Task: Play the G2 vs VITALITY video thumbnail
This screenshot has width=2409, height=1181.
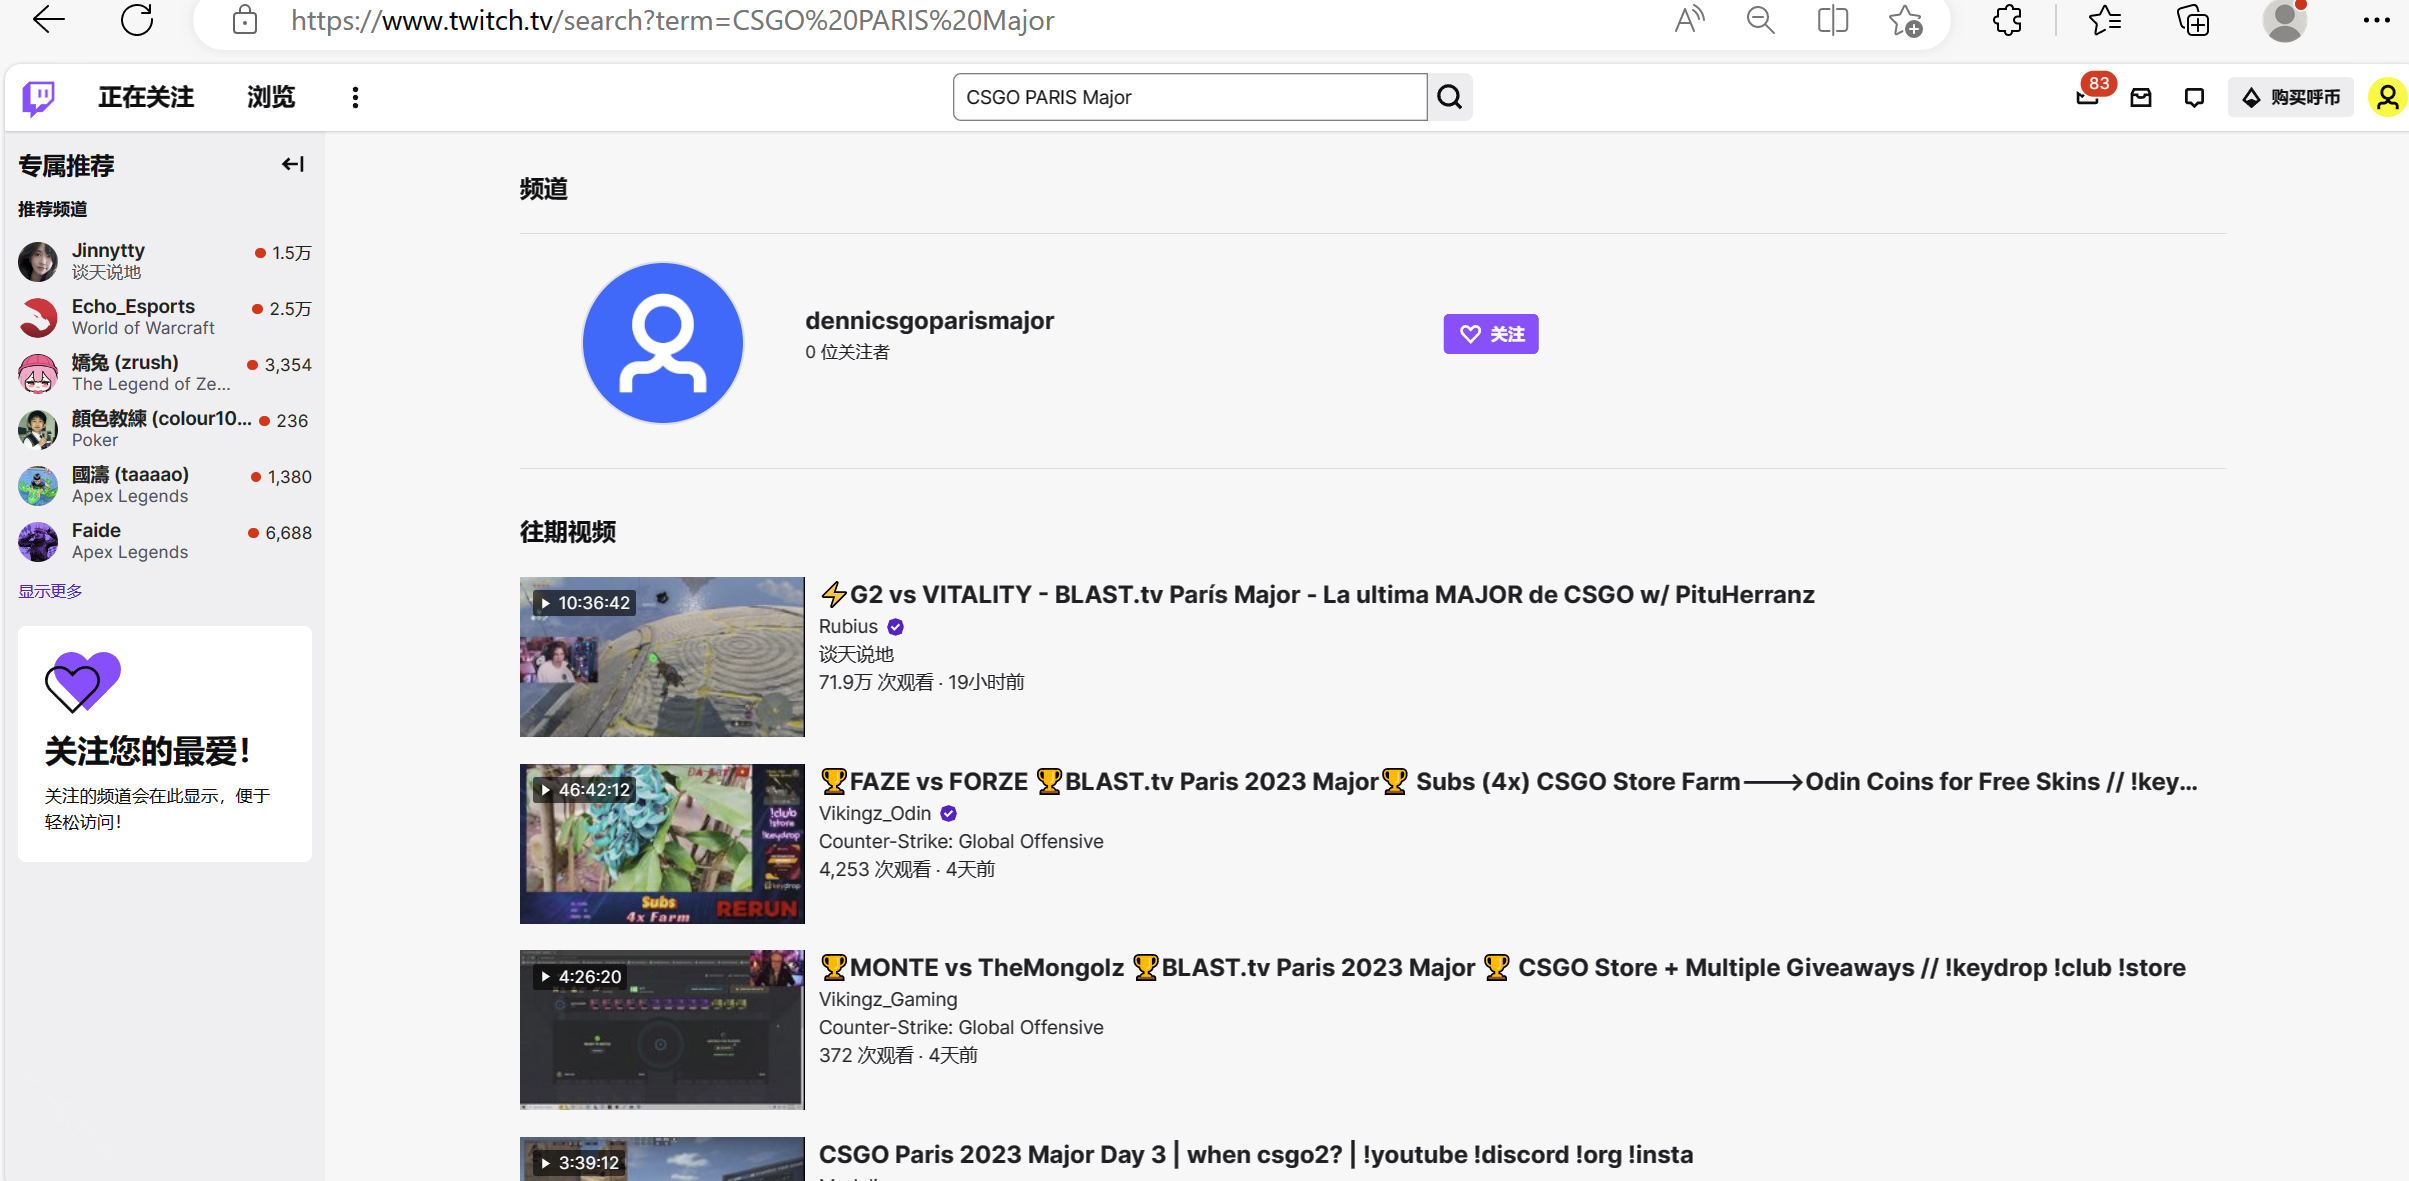Action: coord(662,657)
